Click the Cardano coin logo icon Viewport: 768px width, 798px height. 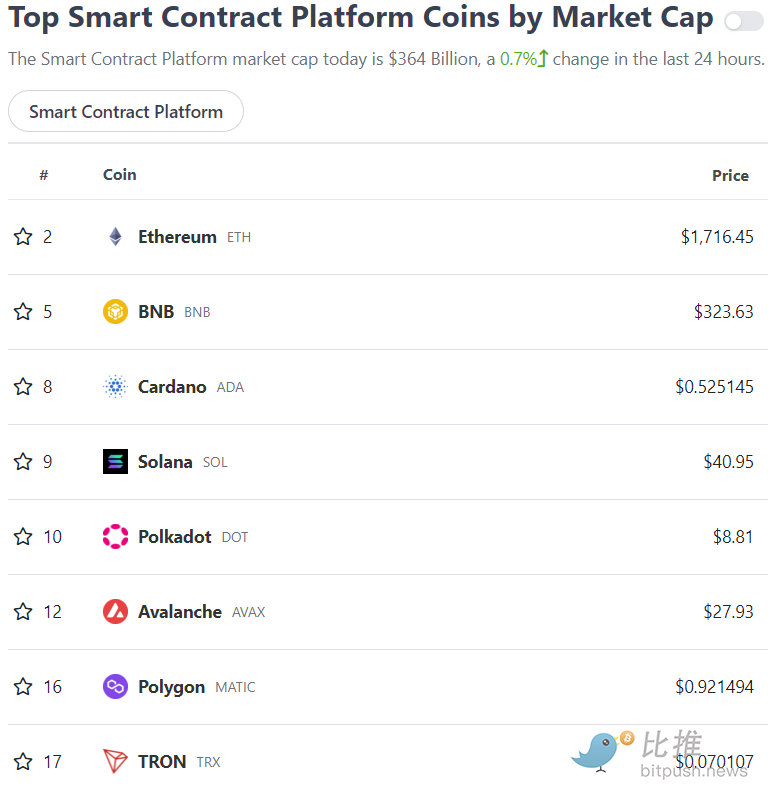(115, 387)
